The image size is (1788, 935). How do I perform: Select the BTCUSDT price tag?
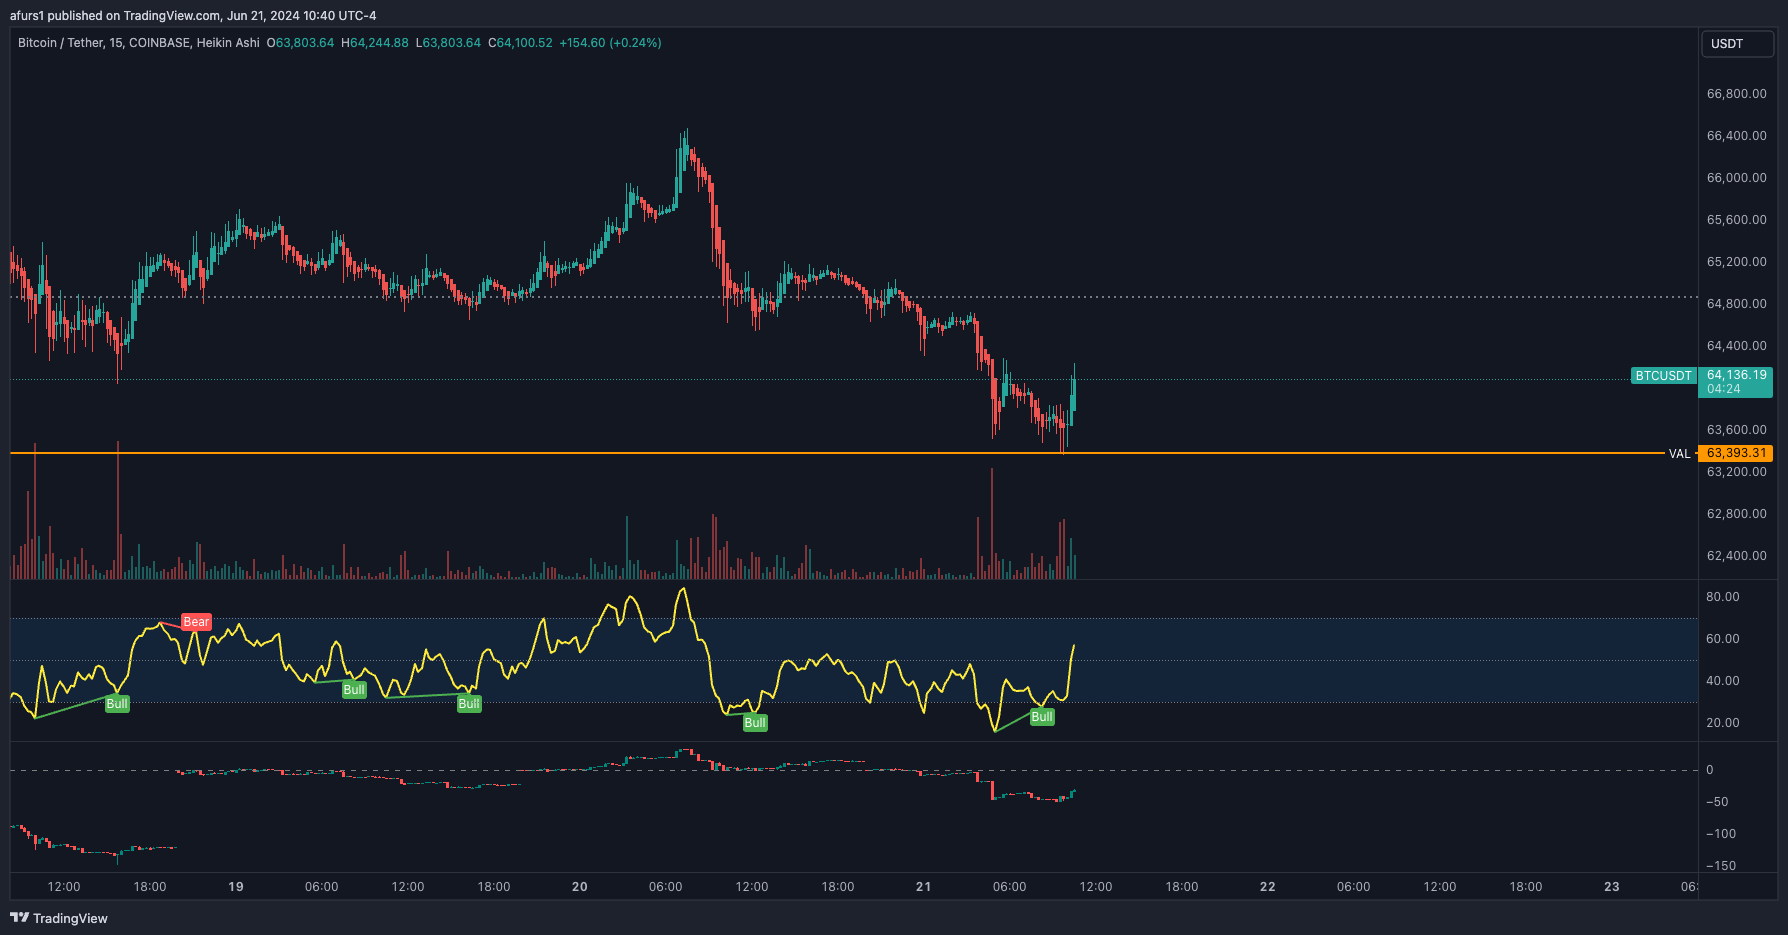click(1664, 376)
